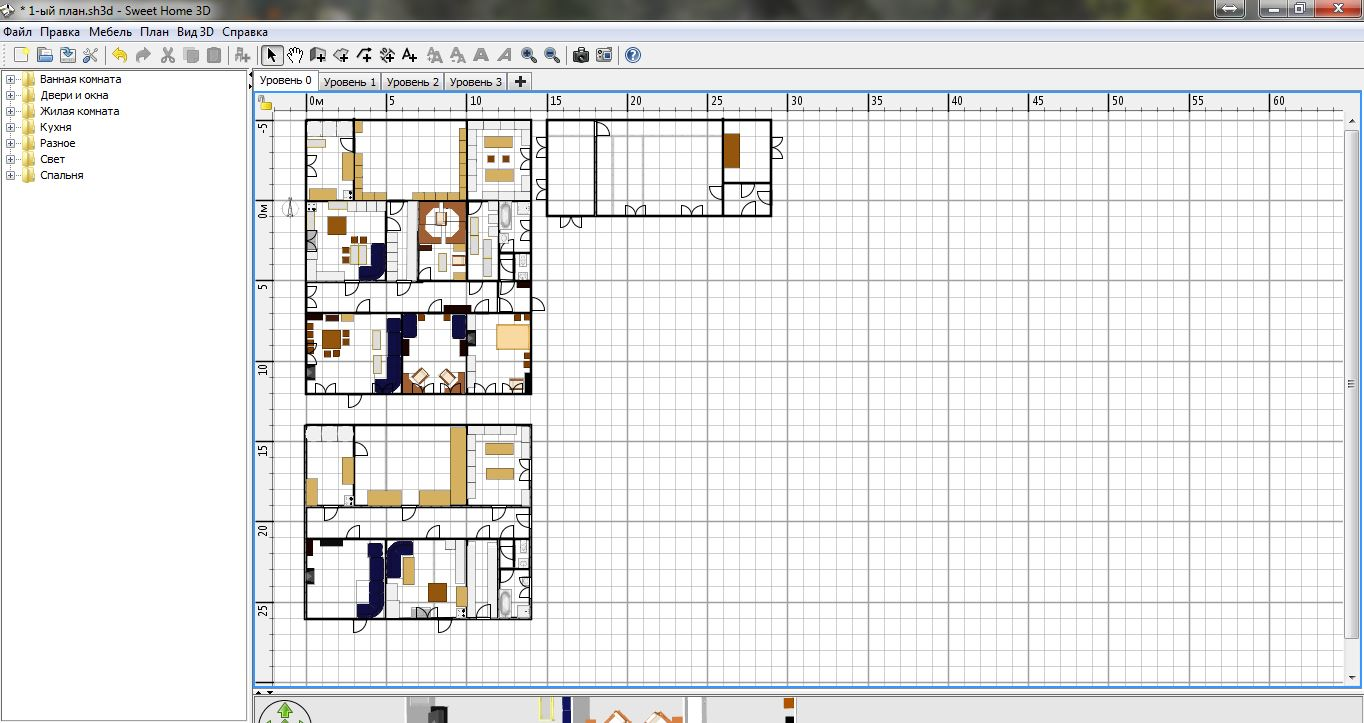Click the lock icon at ruler corner
The image size is (1364, 723).
coord(265,102)
